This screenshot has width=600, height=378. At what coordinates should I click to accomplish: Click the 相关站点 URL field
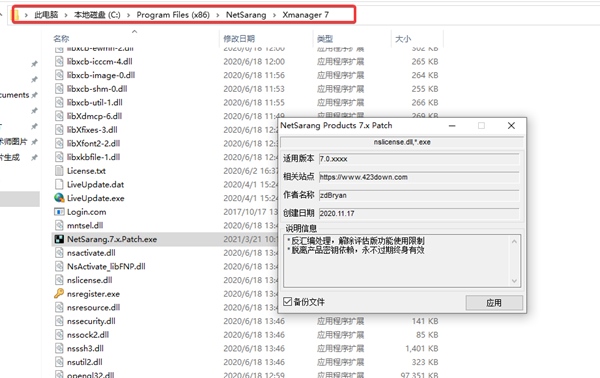[419, 177]
